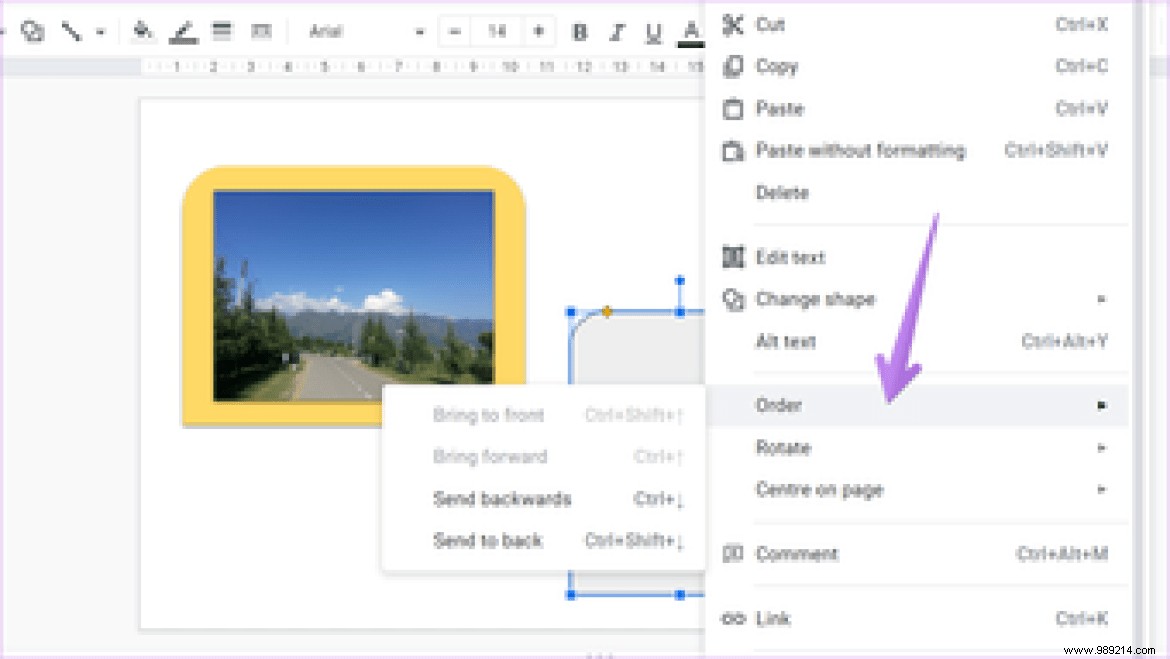Expand the Line tool dropdown arrow
The width and height of the screenshot is (1170, 659).
coord(98,31)
